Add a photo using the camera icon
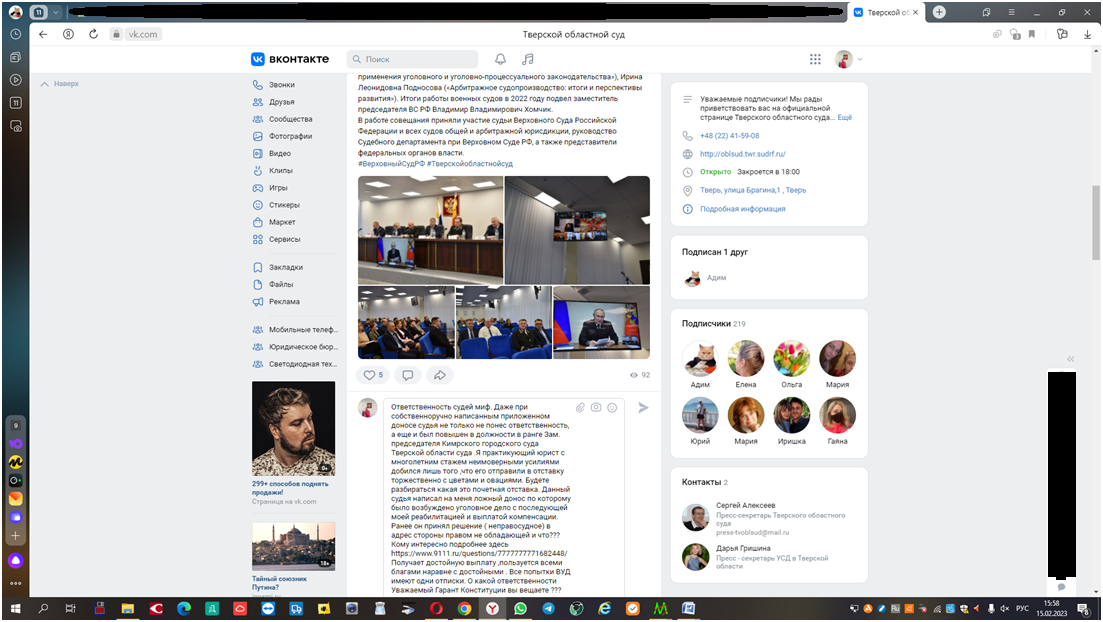Screen dimensions: 1103x622 coord(596,407)
